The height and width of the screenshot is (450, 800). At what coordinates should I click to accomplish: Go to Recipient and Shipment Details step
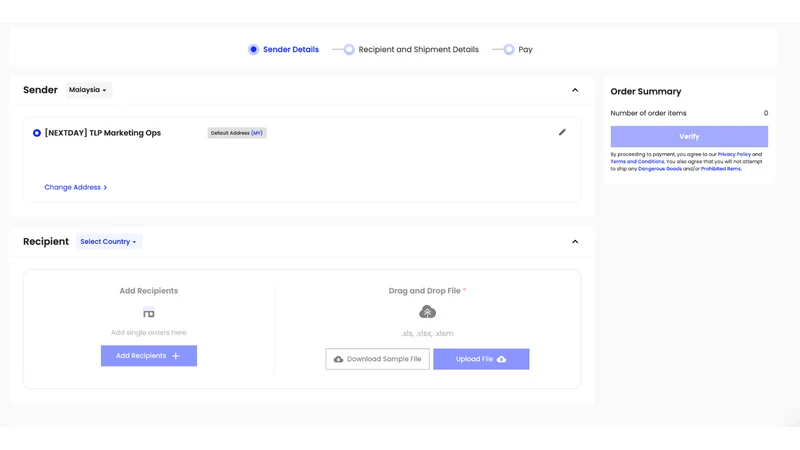point(411,49)
